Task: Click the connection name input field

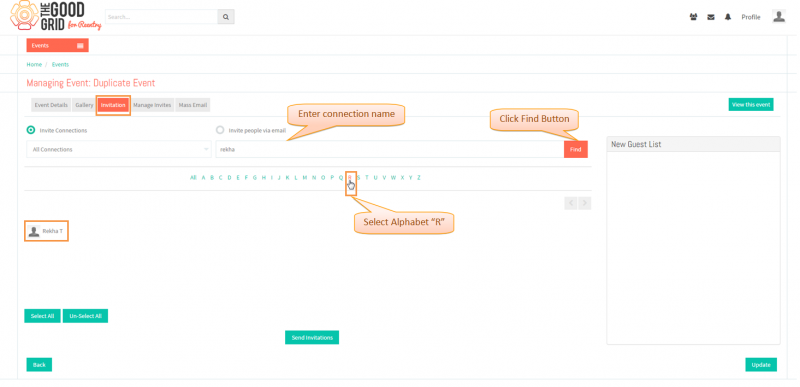Action: tap(390, 149)
